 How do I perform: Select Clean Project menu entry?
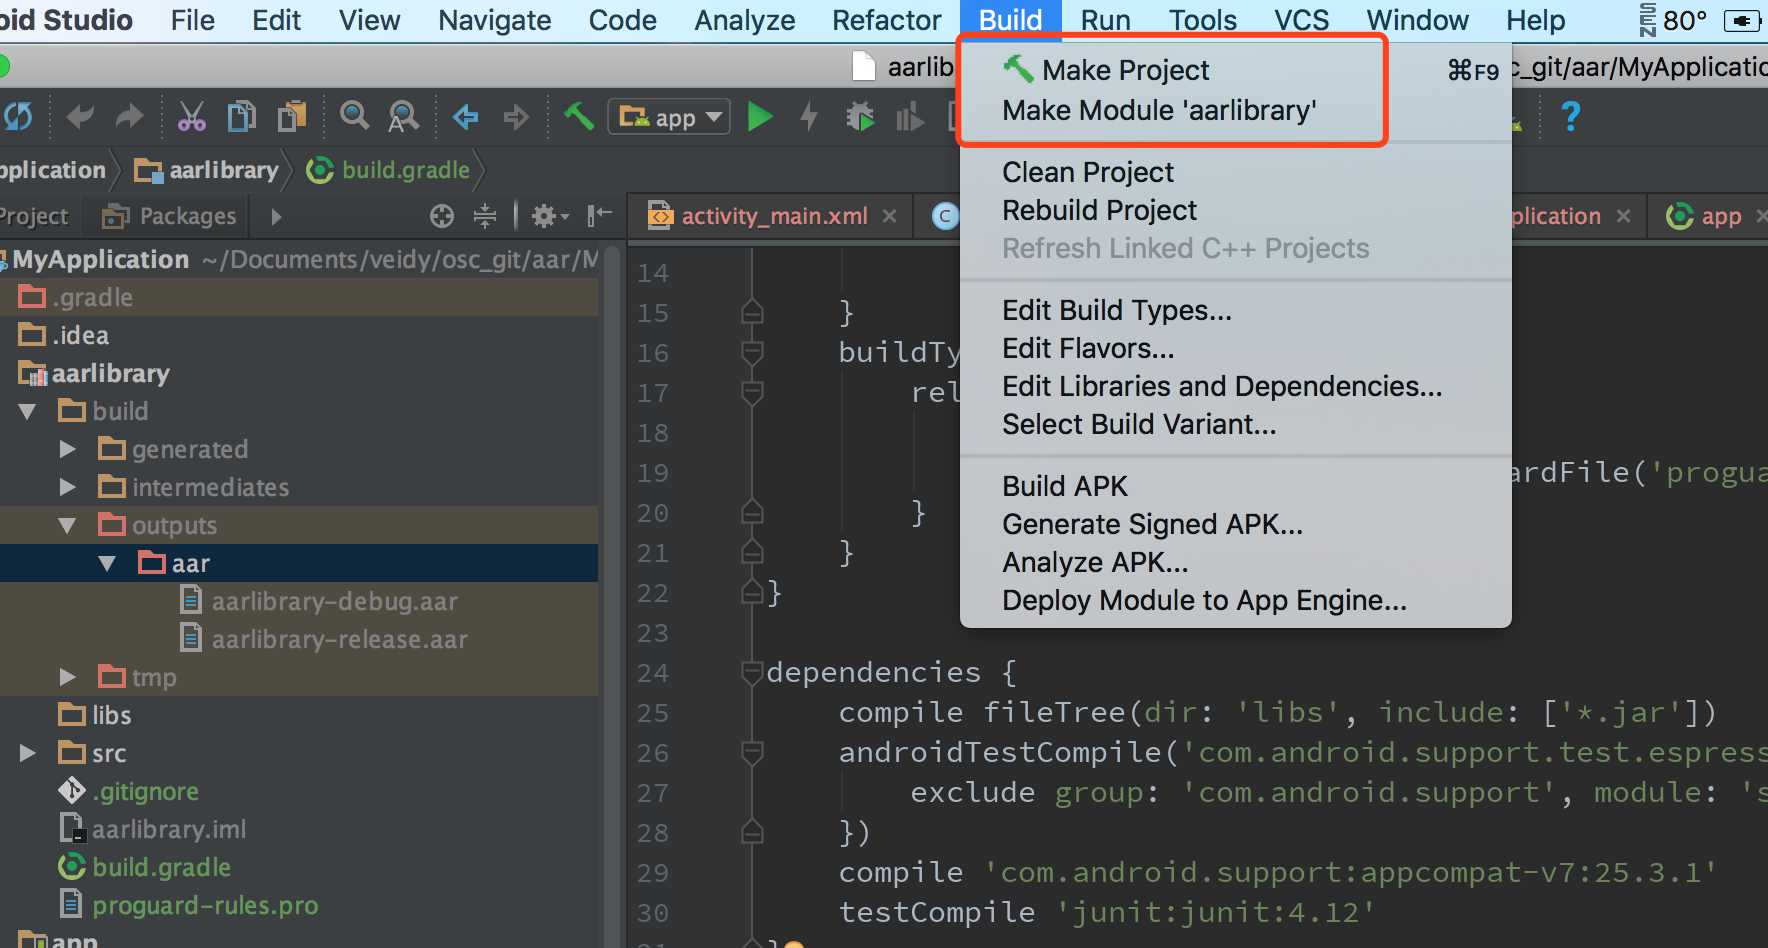pos(1236,172)
